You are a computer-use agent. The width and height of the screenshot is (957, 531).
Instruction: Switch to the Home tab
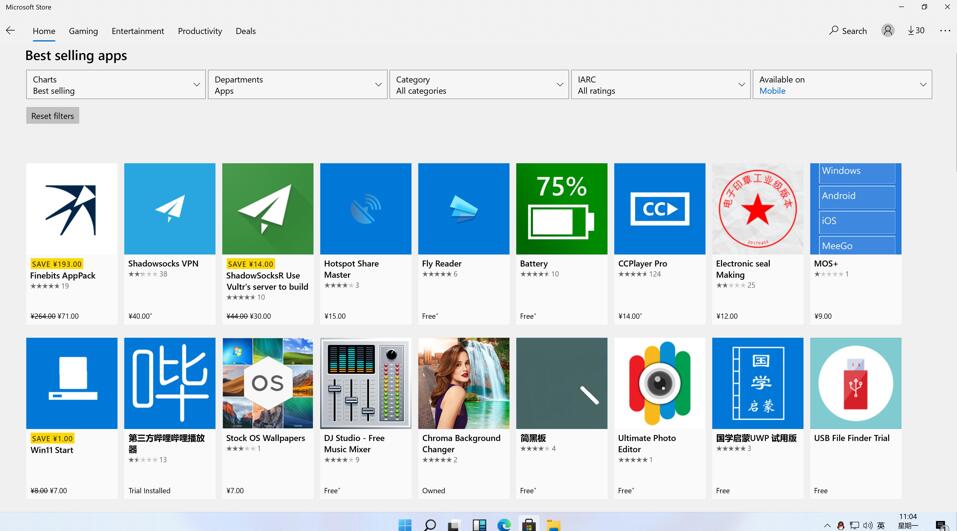(44, 31)
